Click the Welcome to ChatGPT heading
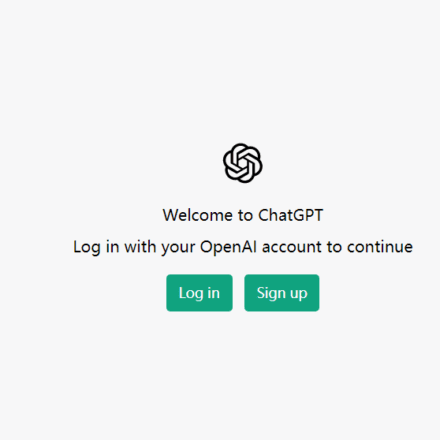 tap(243, 215)
